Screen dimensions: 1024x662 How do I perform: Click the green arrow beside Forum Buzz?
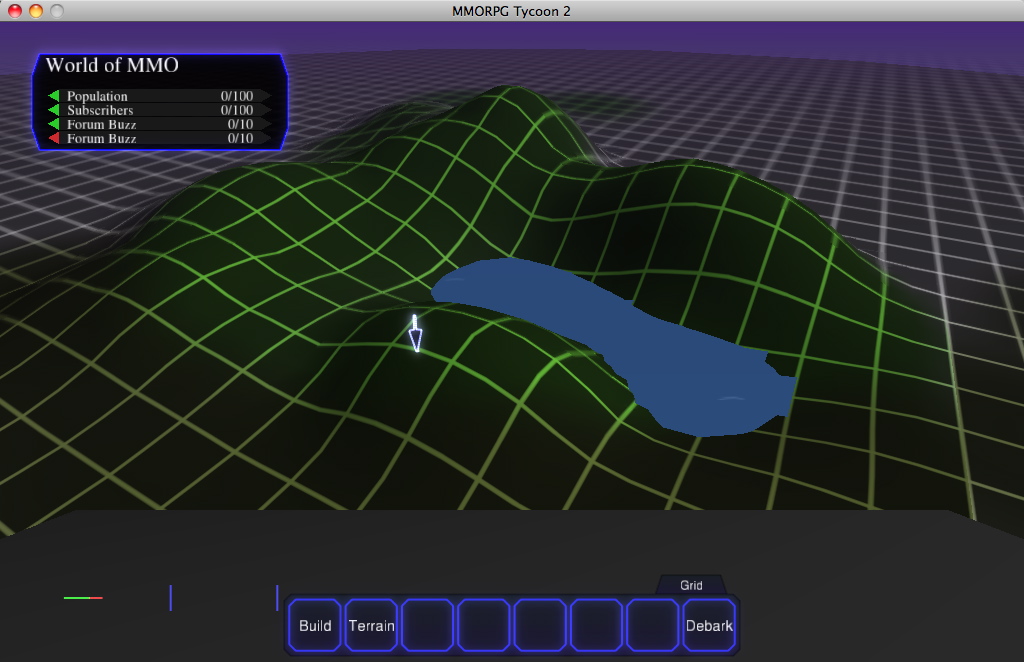[x=54, y=124]
